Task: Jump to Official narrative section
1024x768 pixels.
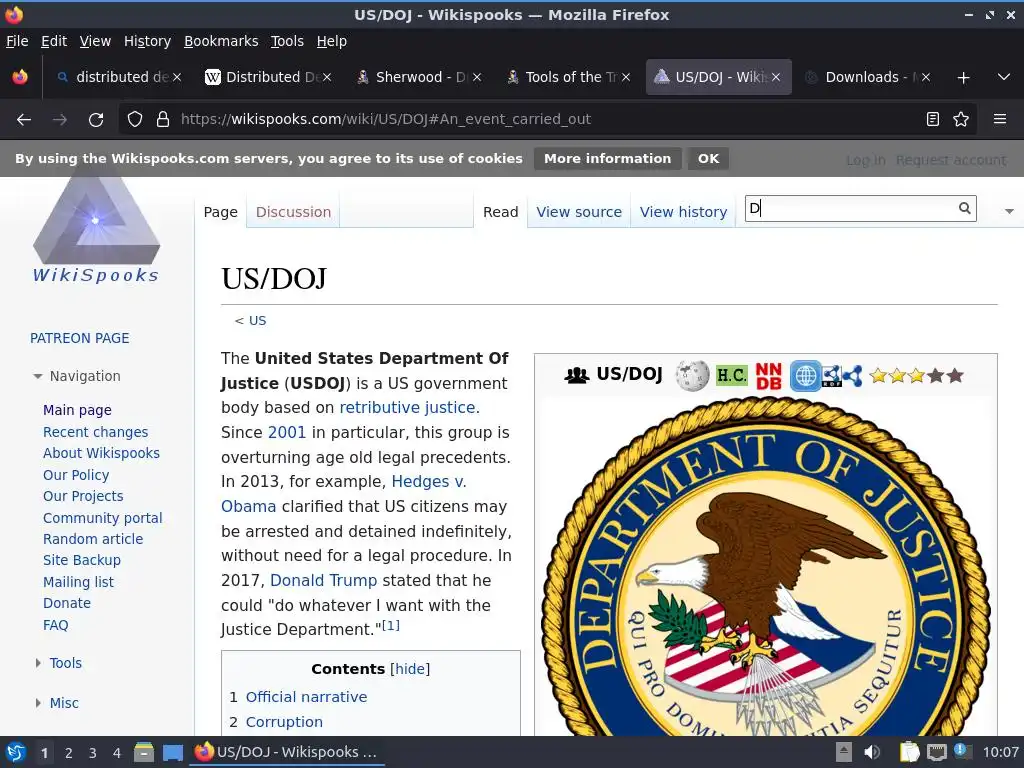Action: [306, 697]
